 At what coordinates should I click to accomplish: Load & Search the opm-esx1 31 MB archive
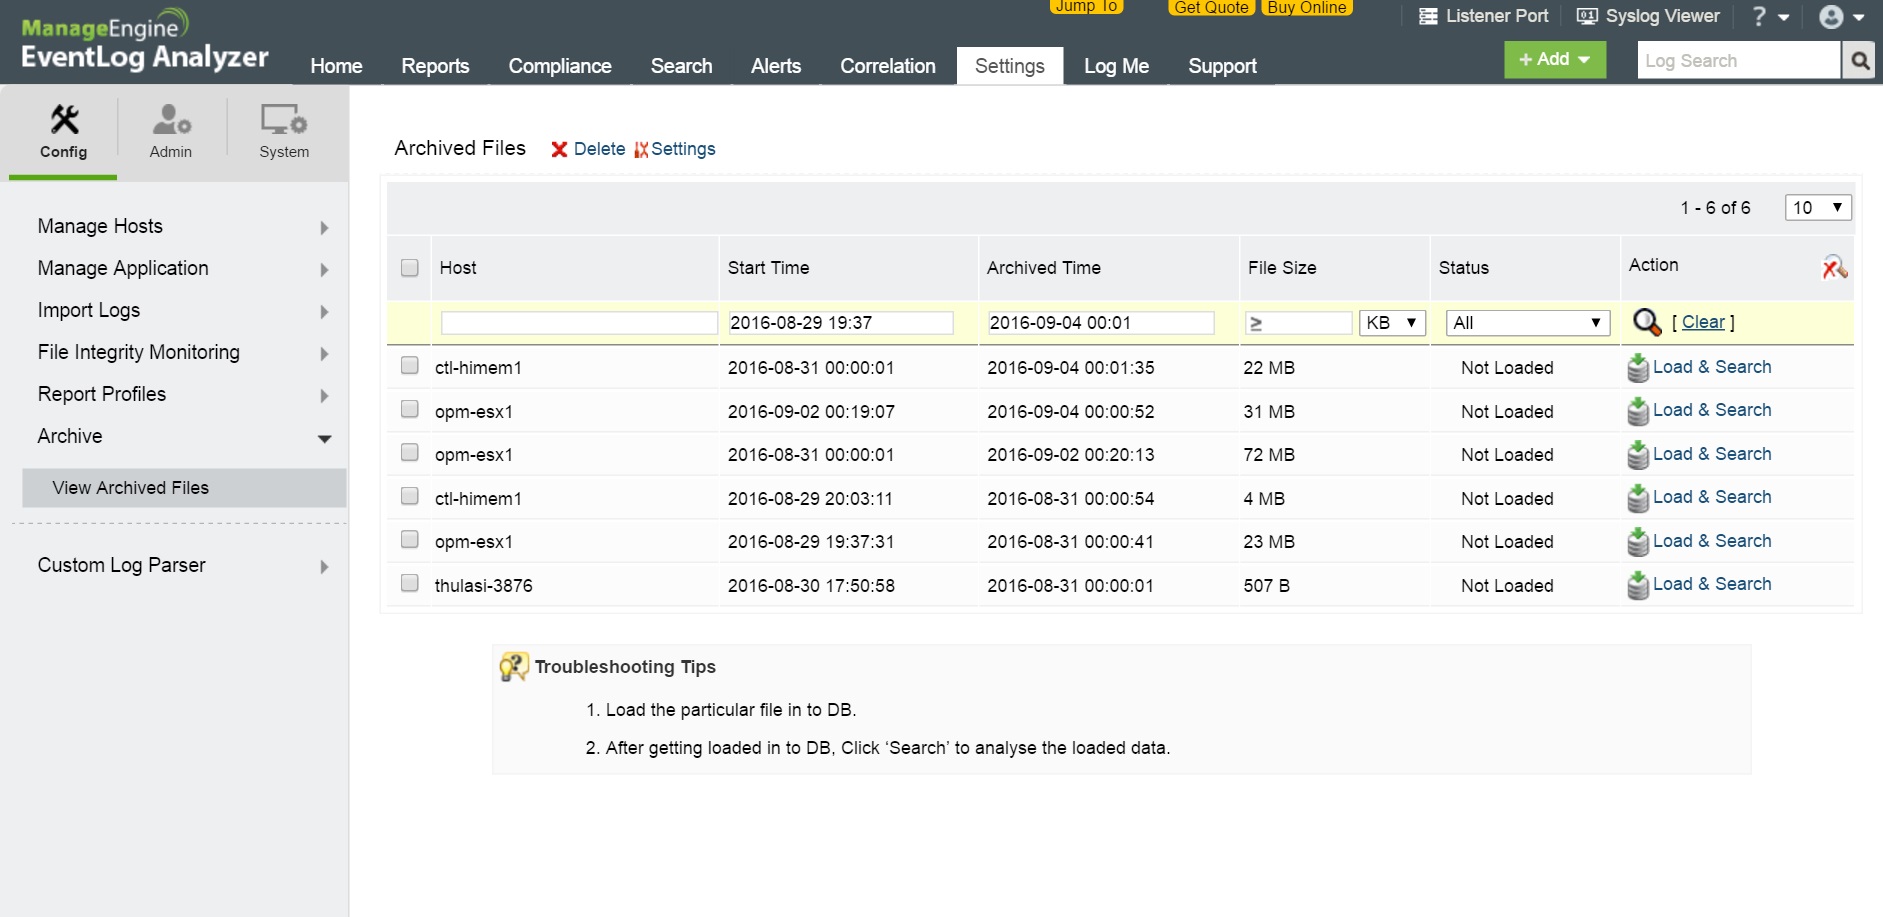coord(1711,410)
